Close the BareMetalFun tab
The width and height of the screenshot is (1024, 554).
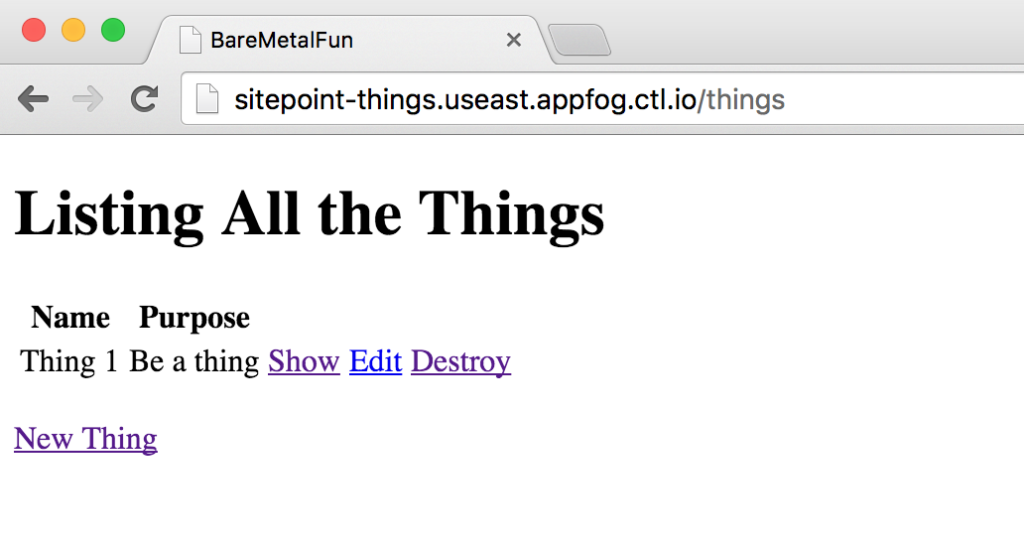[513, 40]
